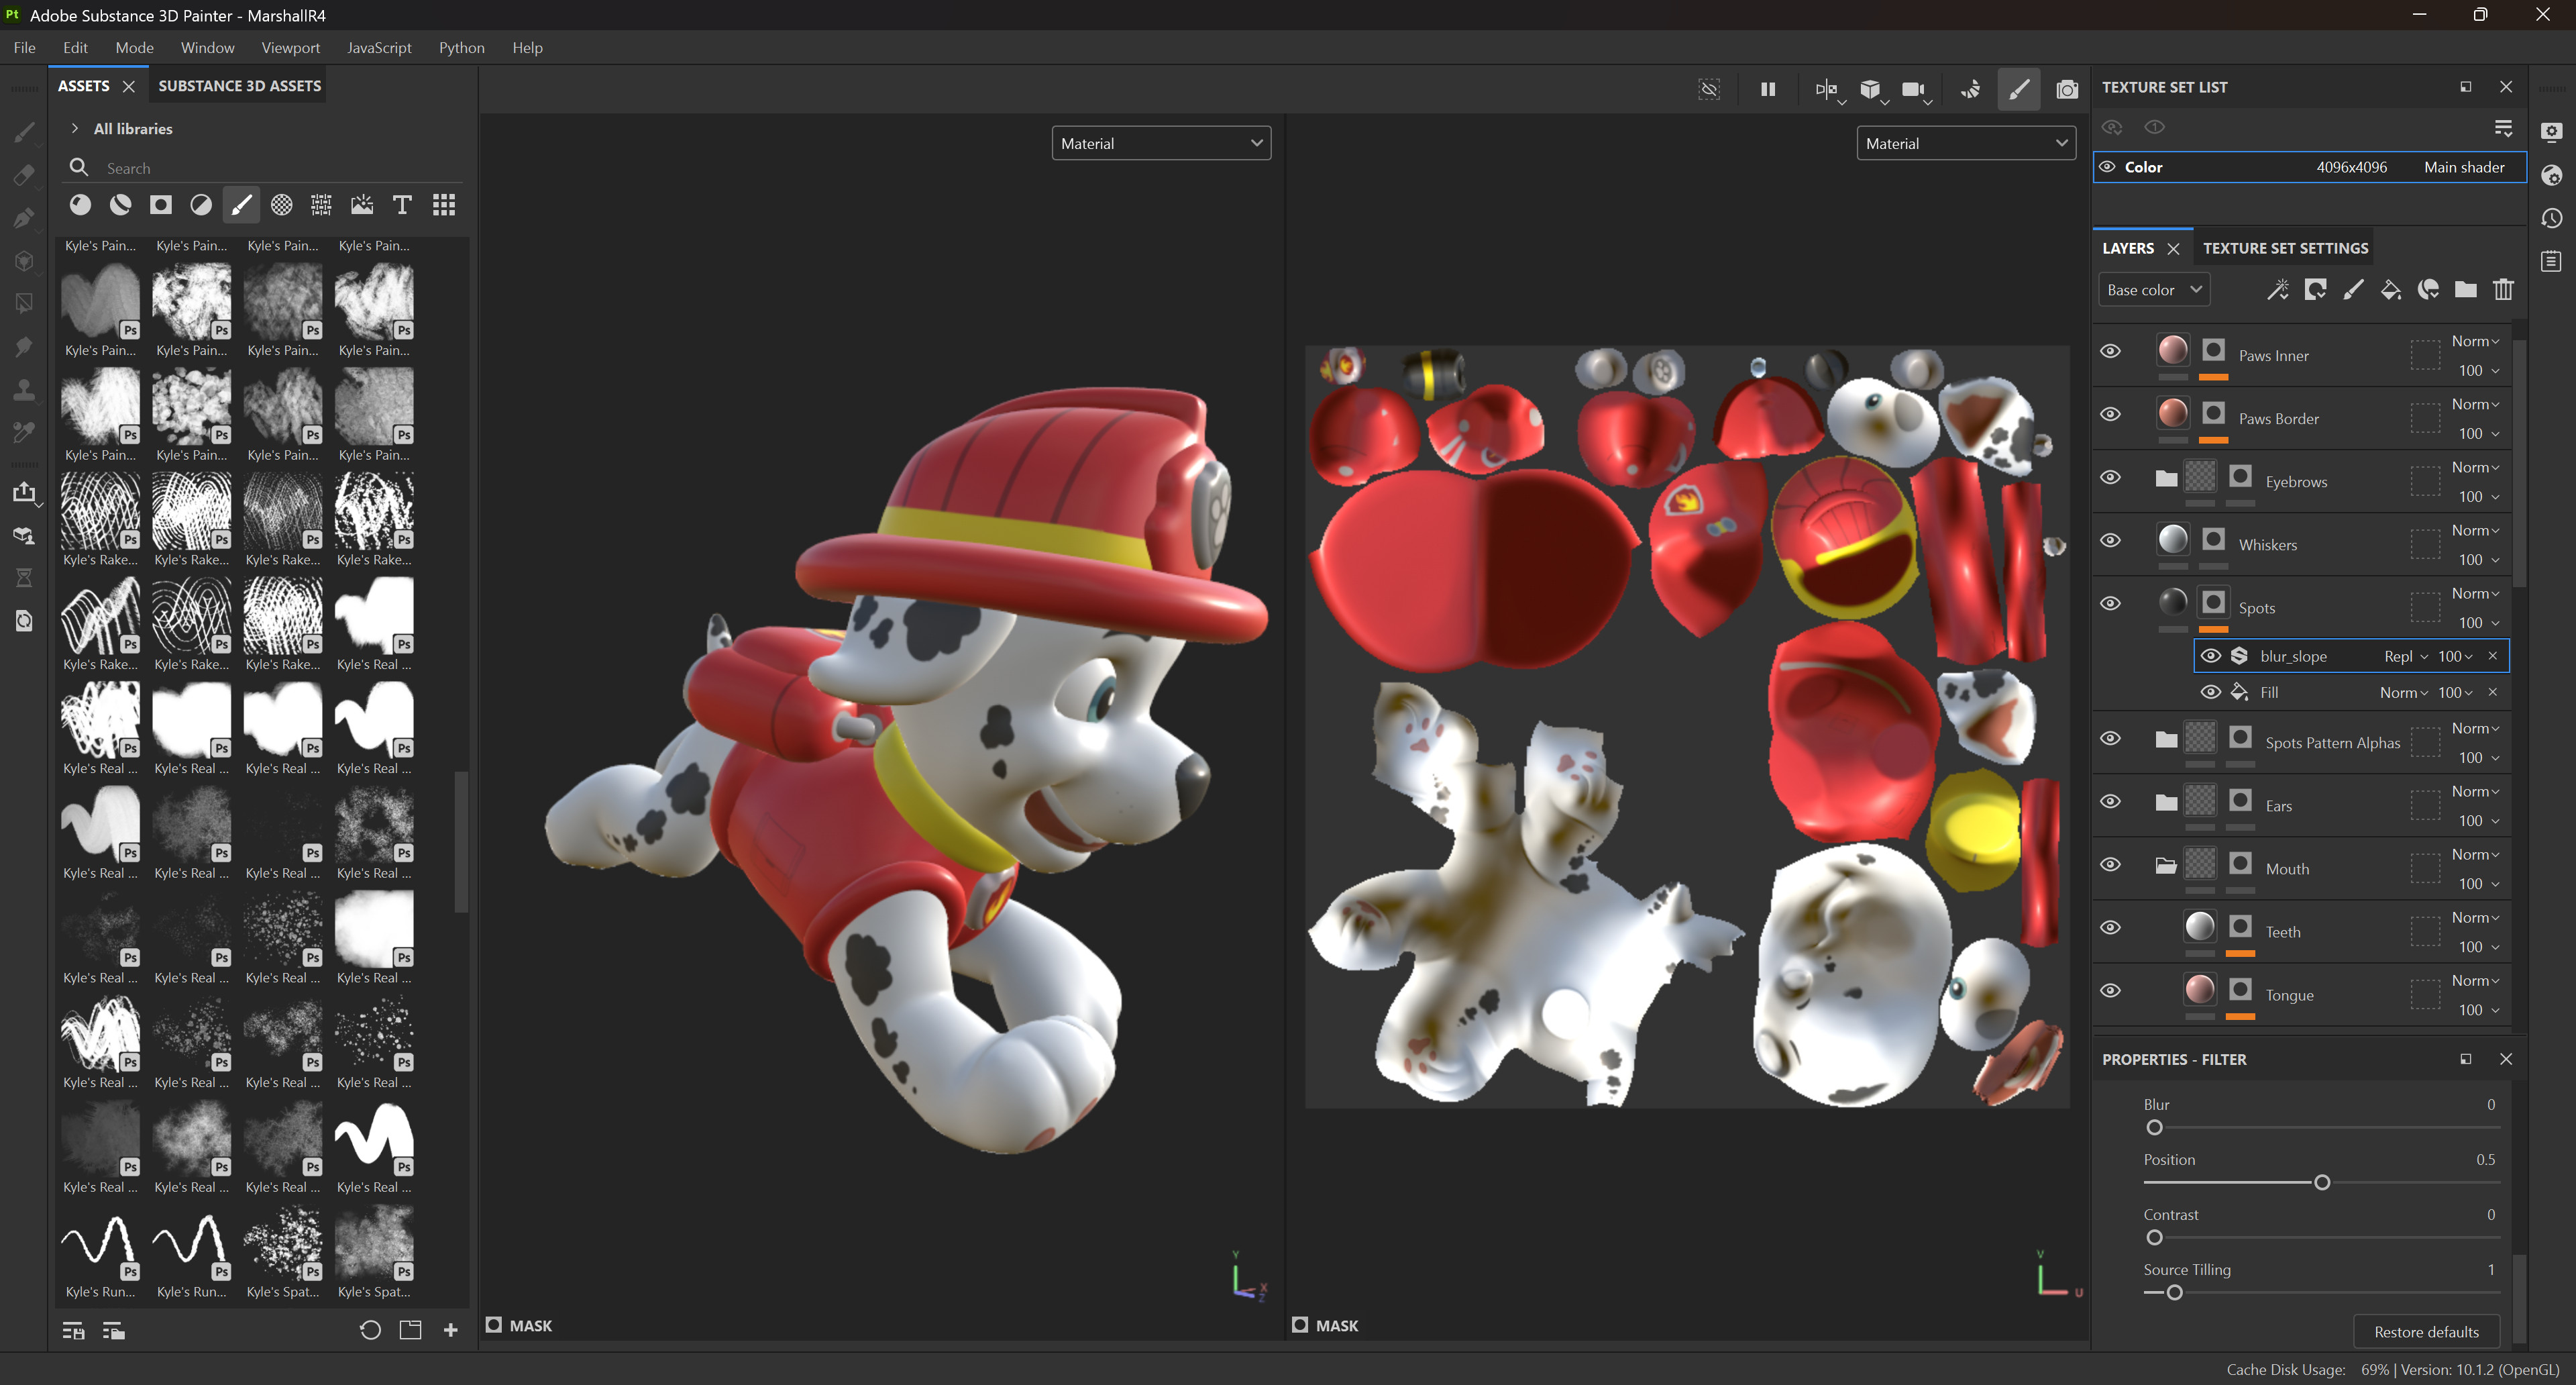The height and width of the screenshot is (1385, 2576).
Task: Filter assets by Smart materials icon
Action: point(120,205)
